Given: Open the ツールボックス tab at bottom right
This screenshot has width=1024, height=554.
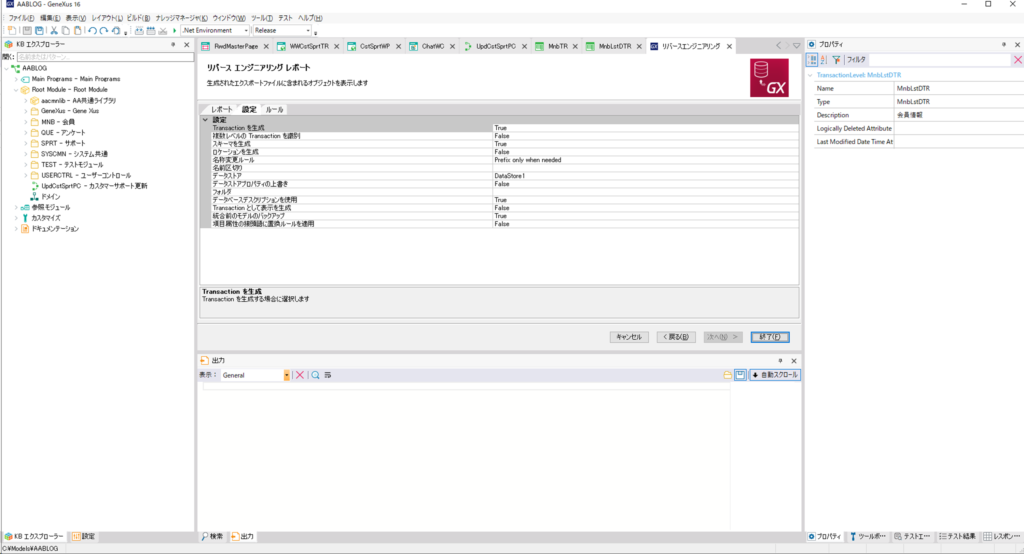Looking at the screenshot, I should coord(868,536).
